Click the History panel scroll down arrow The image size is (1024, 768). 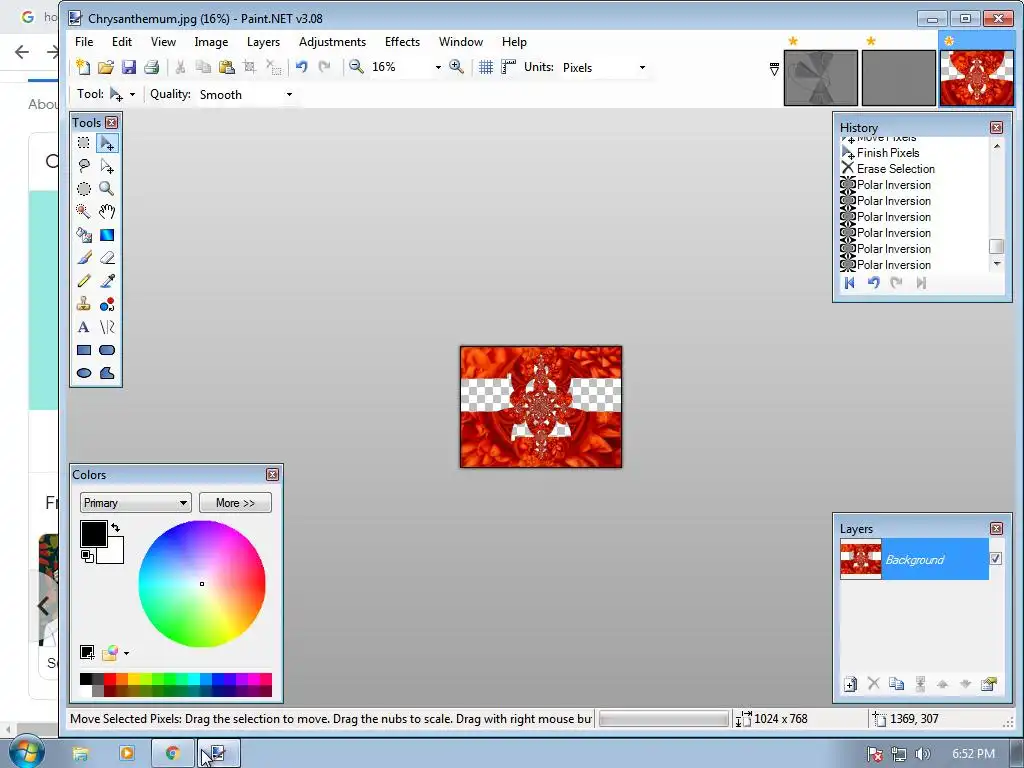pos(997,264)
